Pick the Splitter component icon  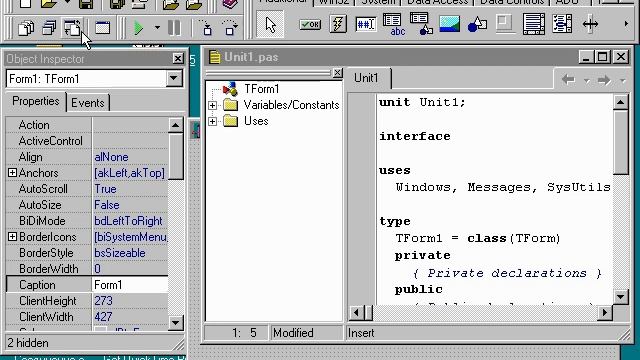(590, 24)
